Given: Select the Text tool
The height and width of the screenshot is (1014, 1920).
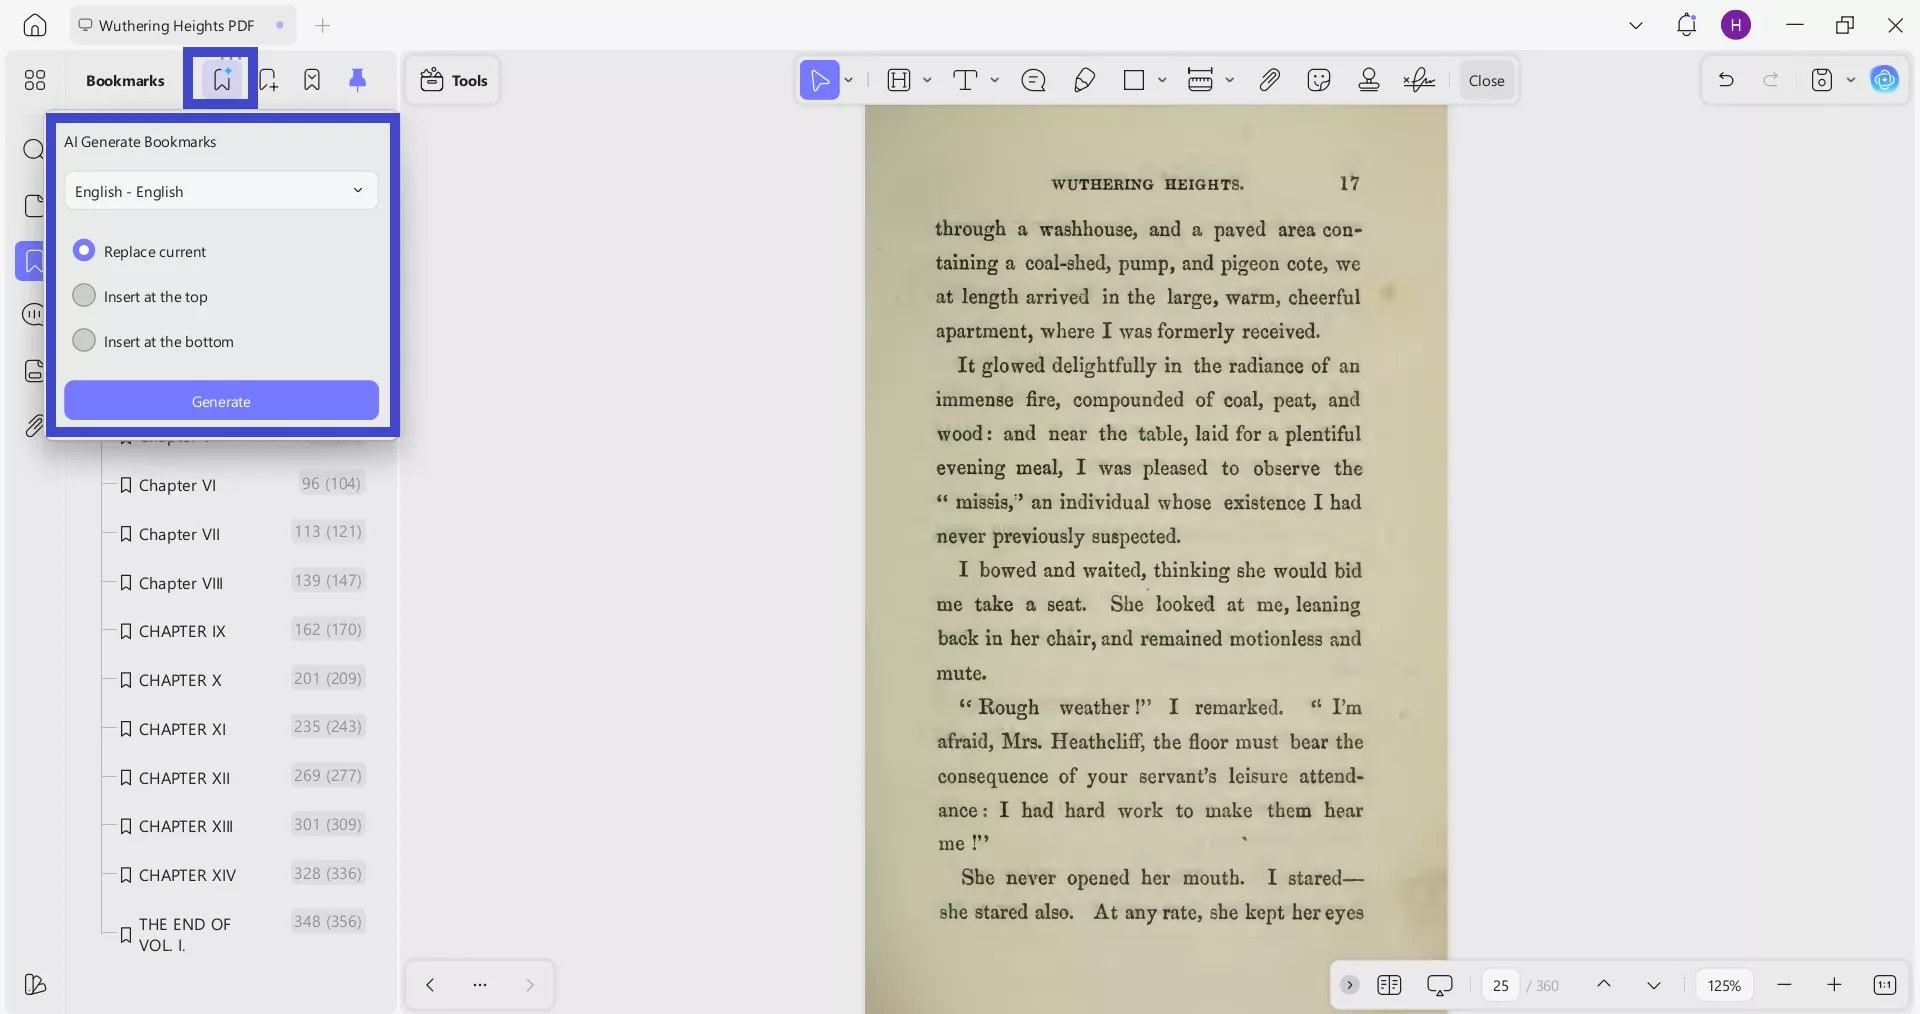Looking at the screenshot, I should pyautogui.click(x=965, y=80).
